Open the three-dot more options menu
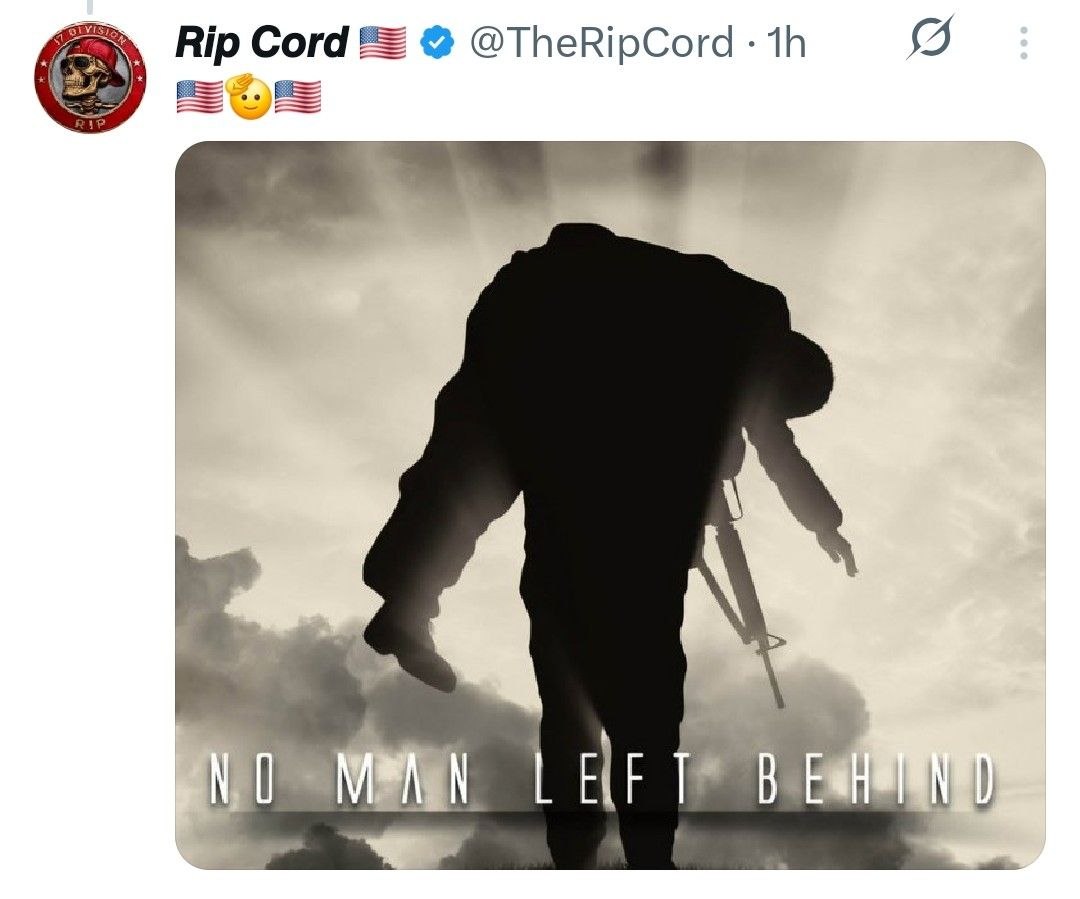 click(1024, 43)
